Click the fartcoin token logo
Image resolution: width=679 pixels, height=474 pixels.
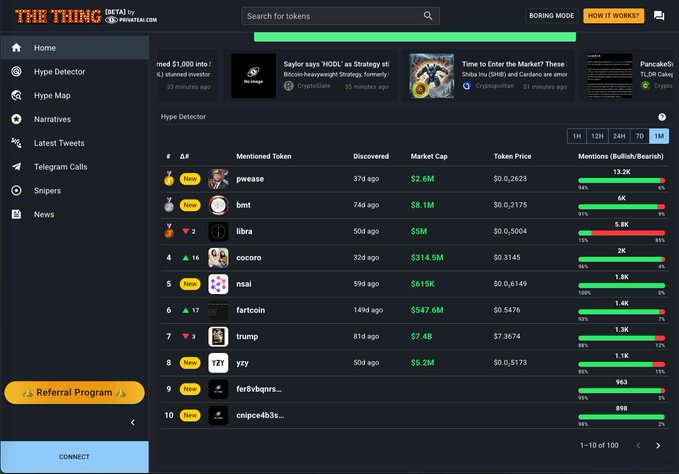(x=218, y=310)
